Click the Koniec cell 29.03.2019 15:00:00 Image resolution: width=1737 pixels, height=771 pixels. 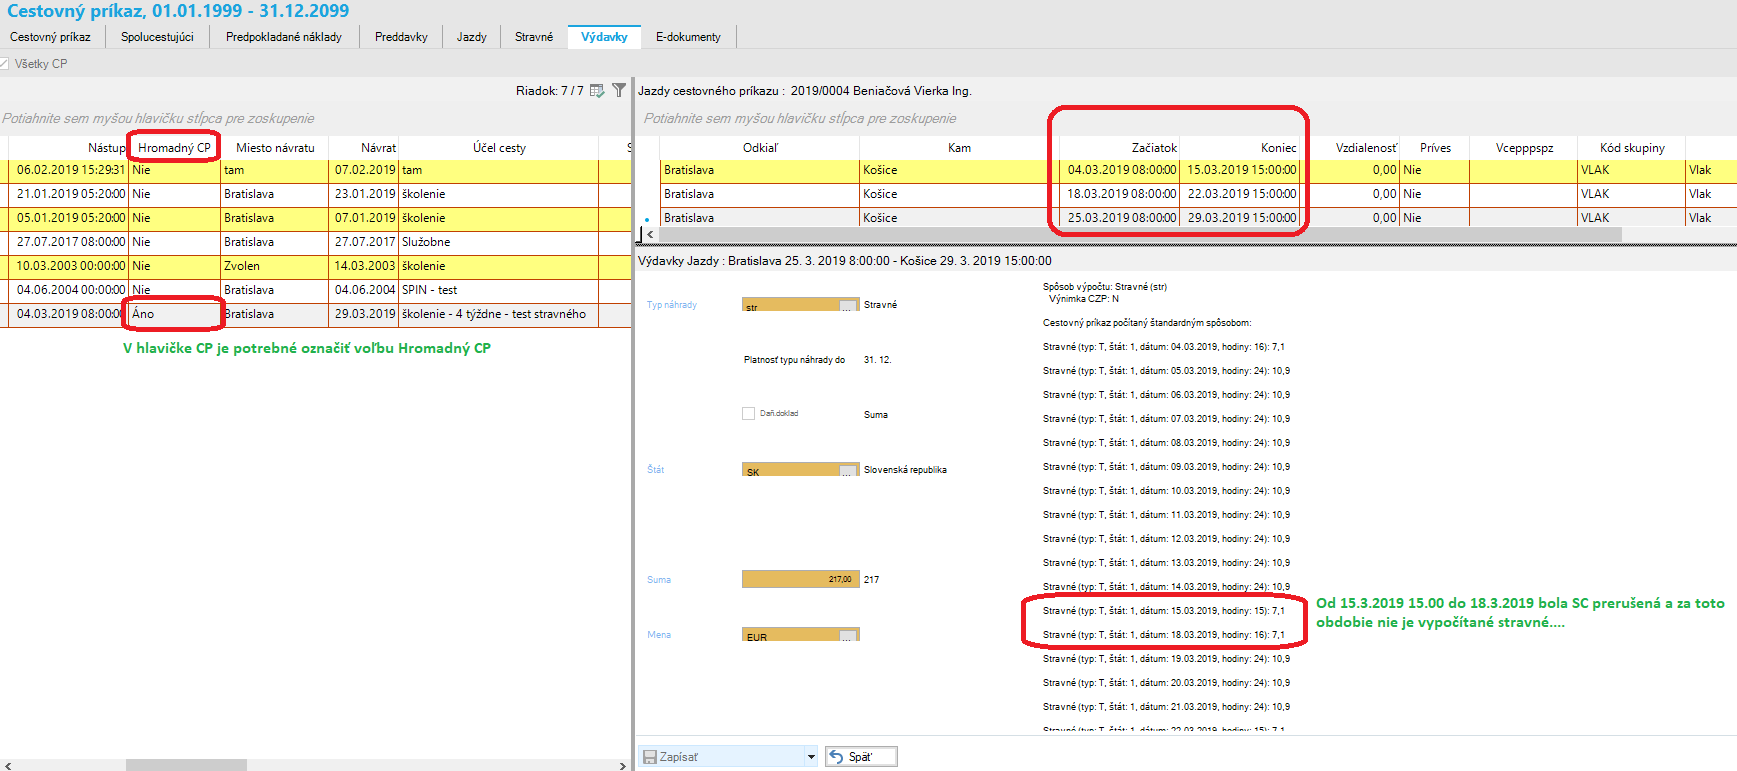coord(1241,218)
